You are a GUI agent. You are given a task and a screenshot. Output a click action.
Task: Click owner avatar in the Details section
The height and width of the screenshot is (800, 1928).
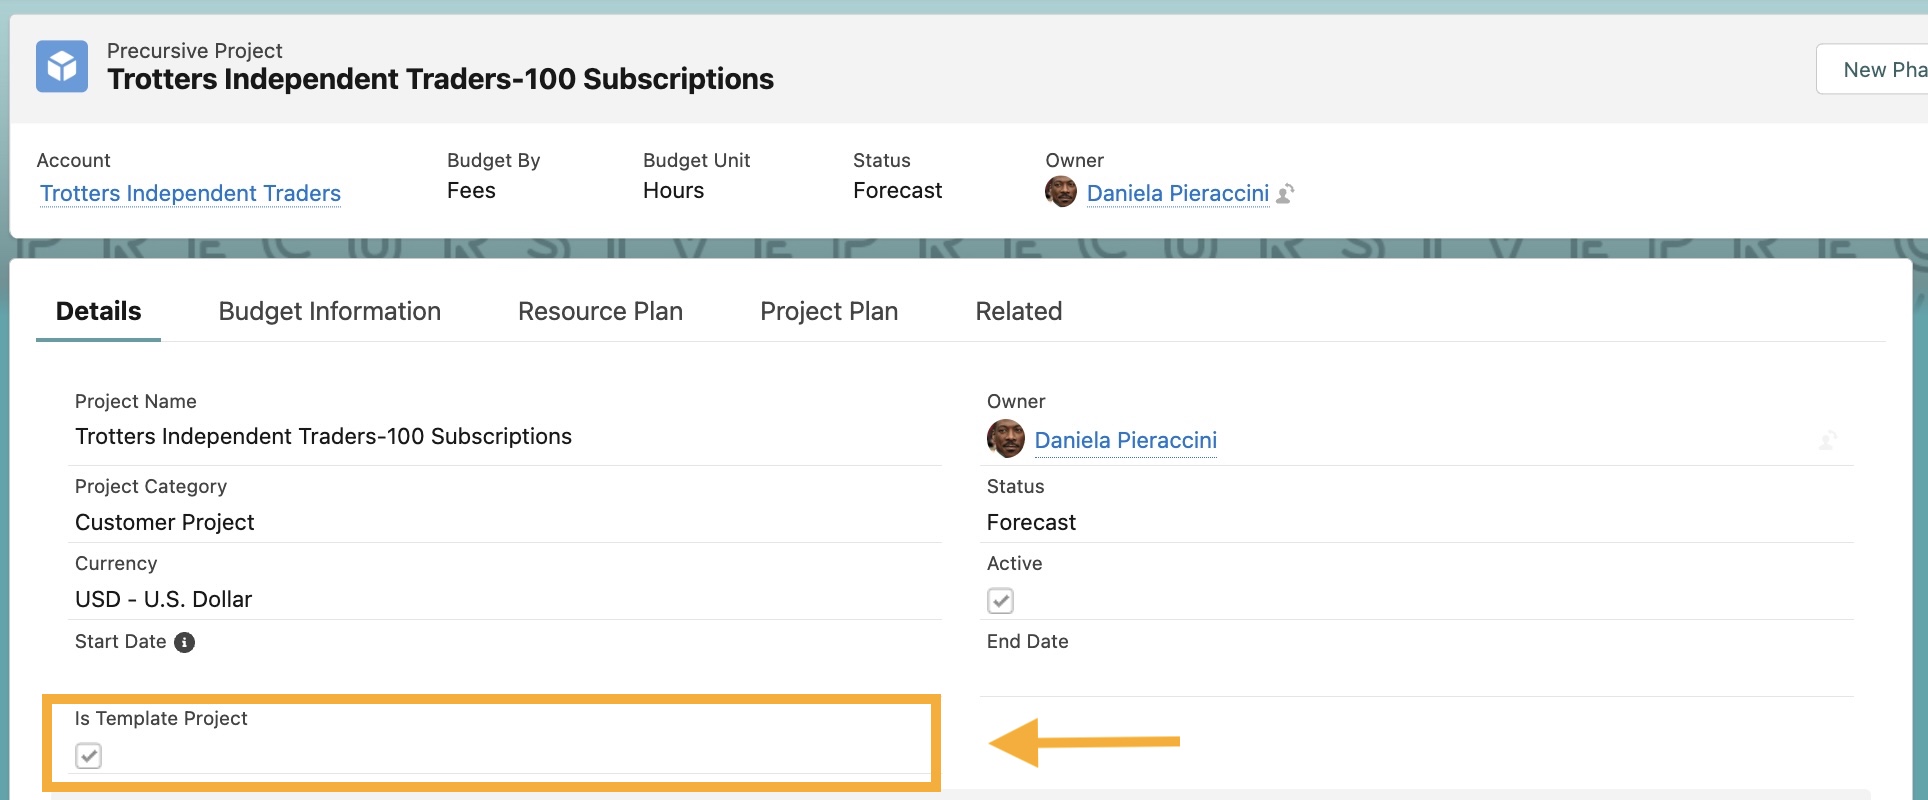click(x=1005, y=439)
